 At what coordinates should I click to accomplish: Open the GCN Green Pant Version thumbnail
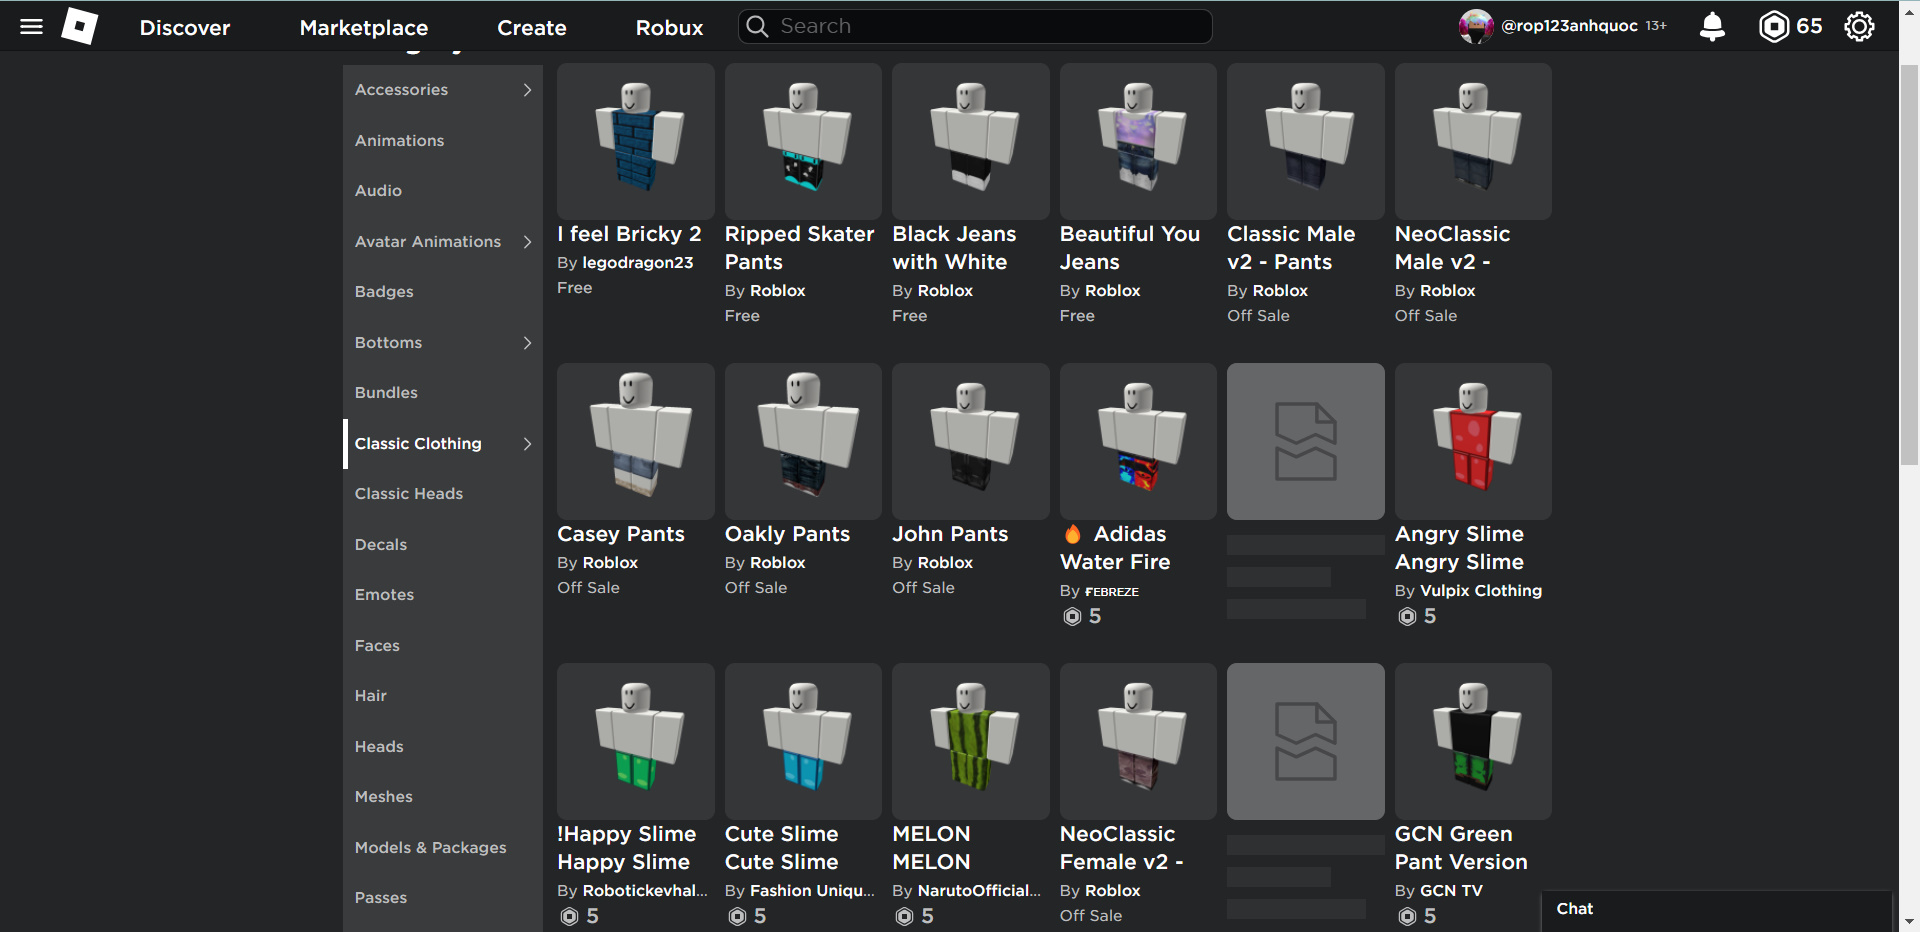pos(1473,741)
